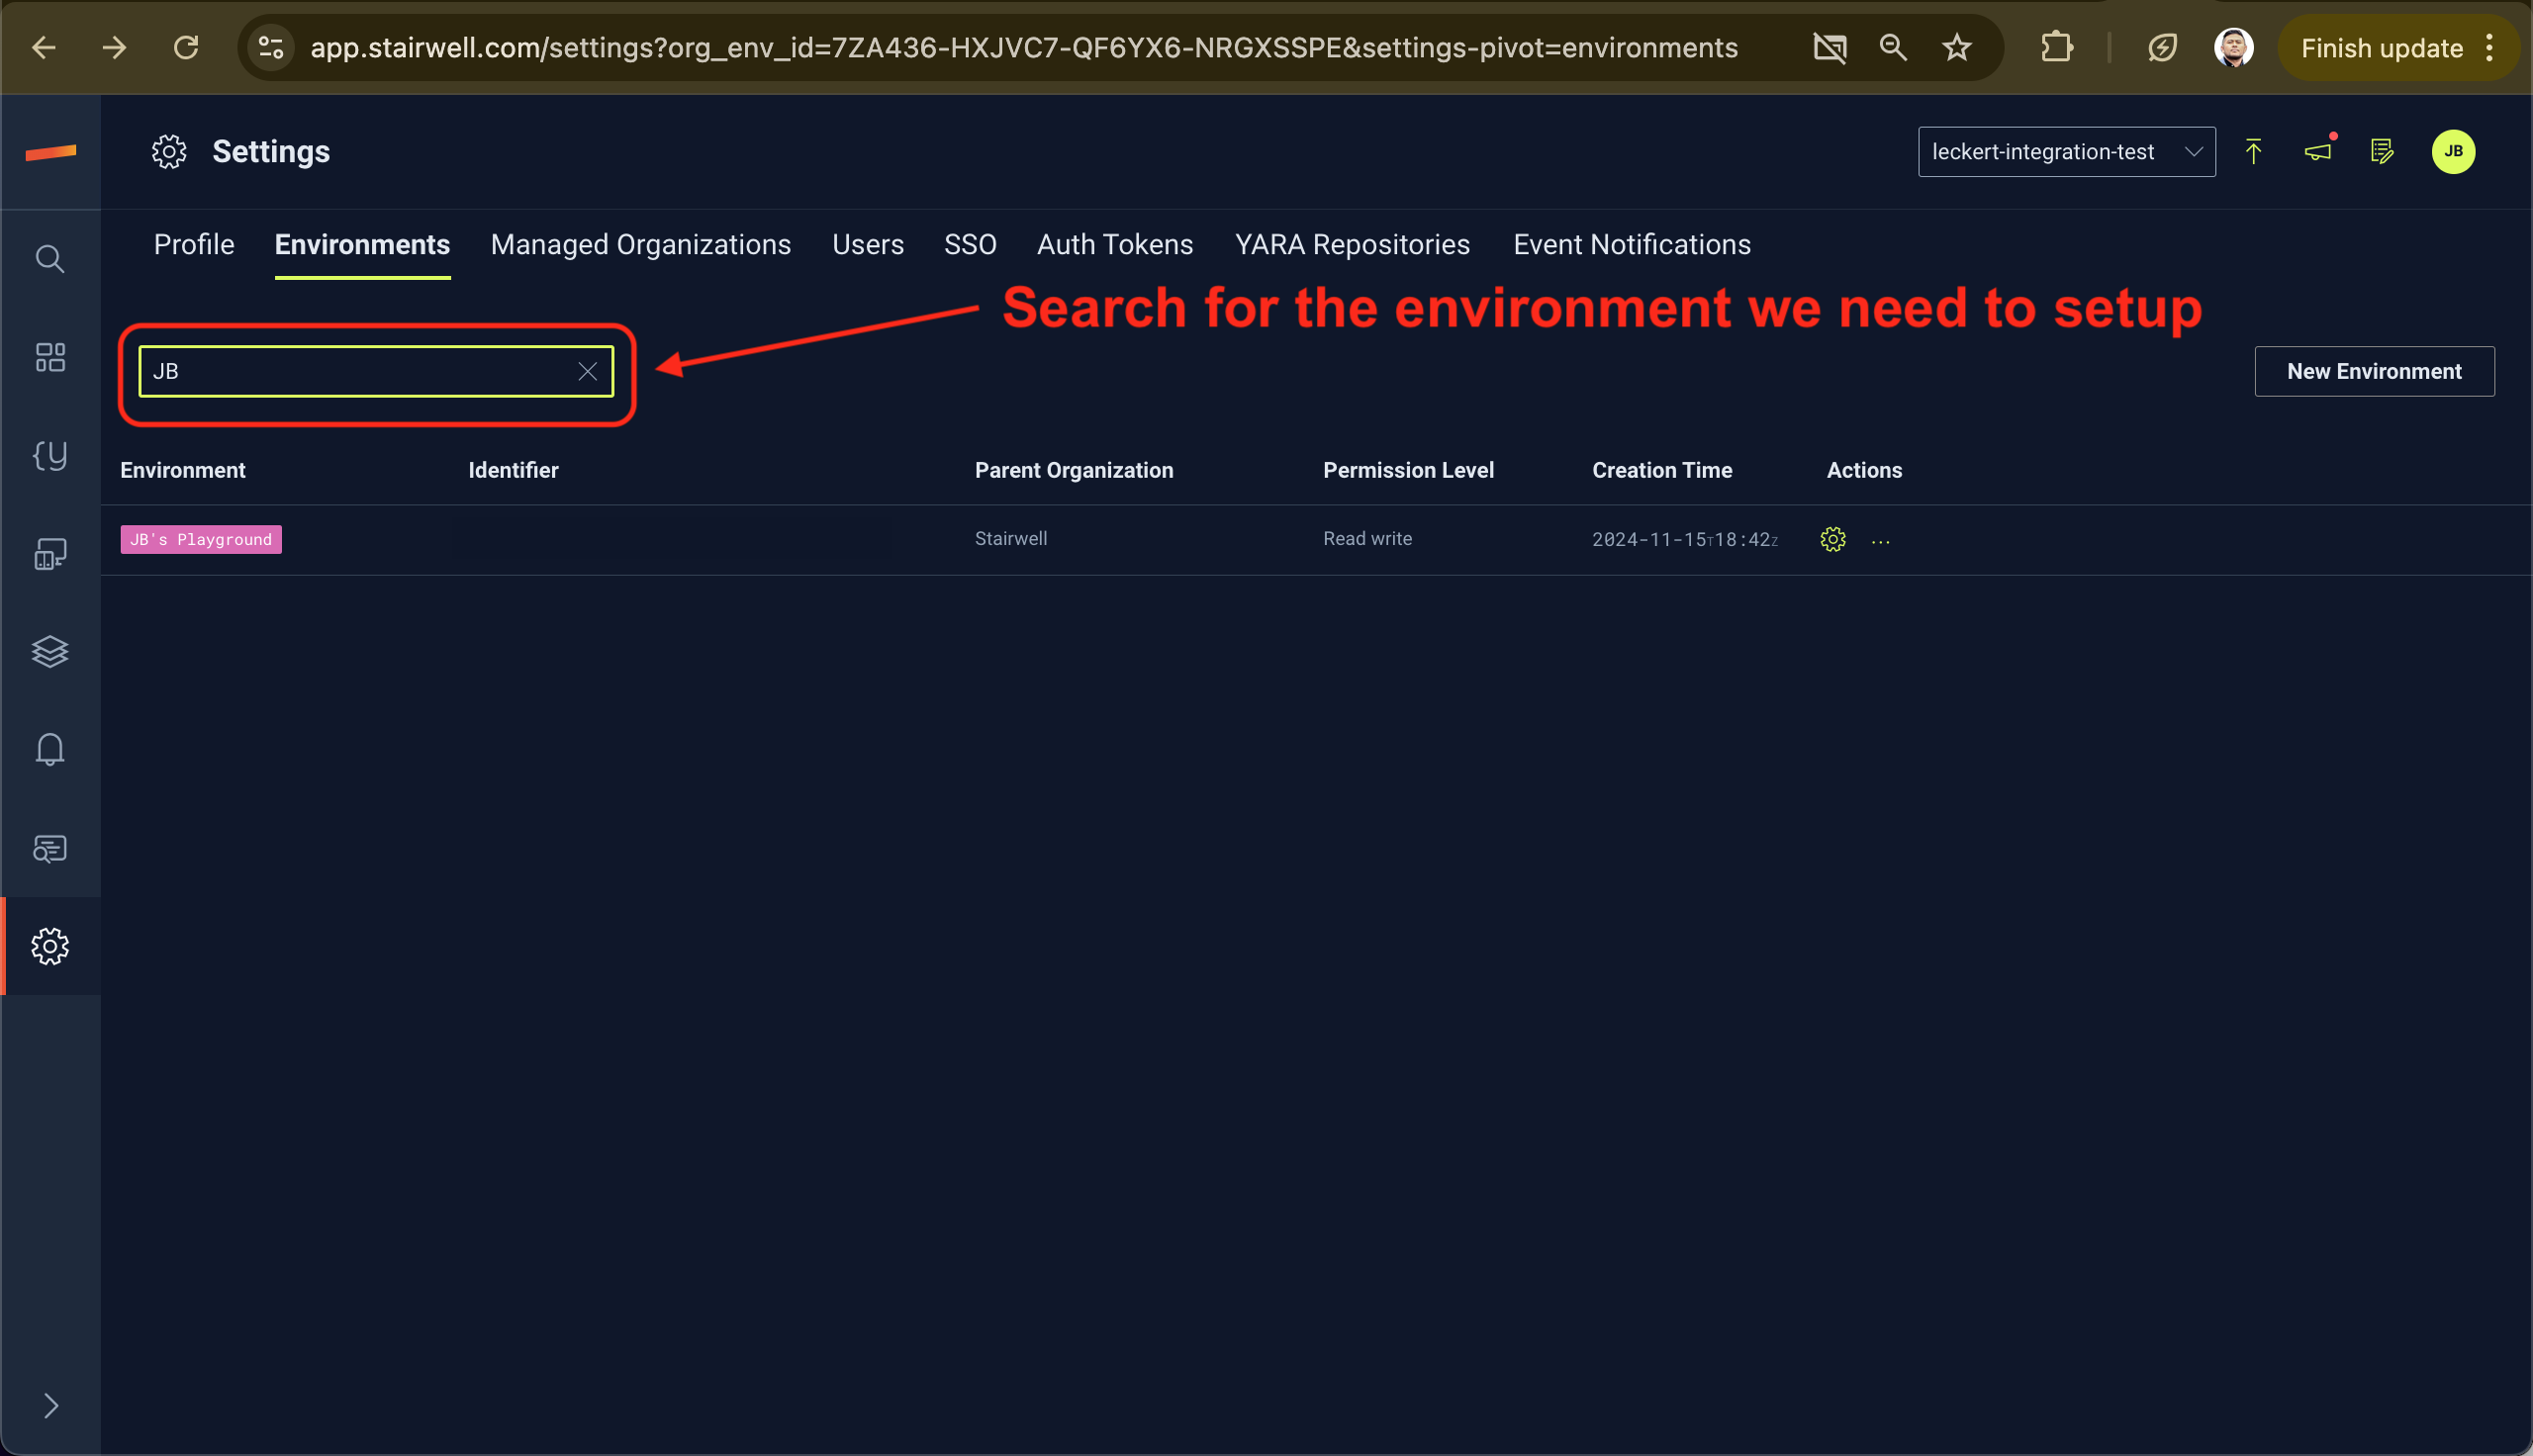Click the performance leaf icon in toolbar
Image resolution: width=2533 pixels, height=1456 pixels.
[x=2162, y=47]
